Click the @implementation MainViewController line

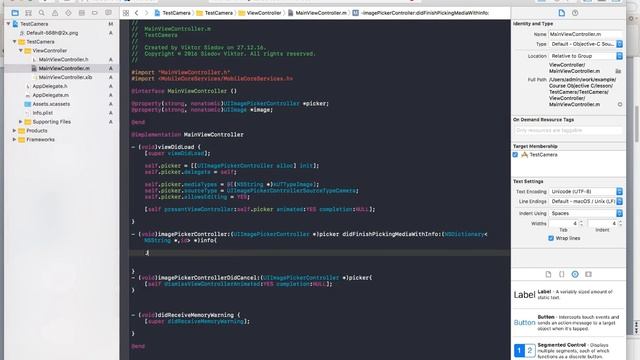tap(187, 135)
